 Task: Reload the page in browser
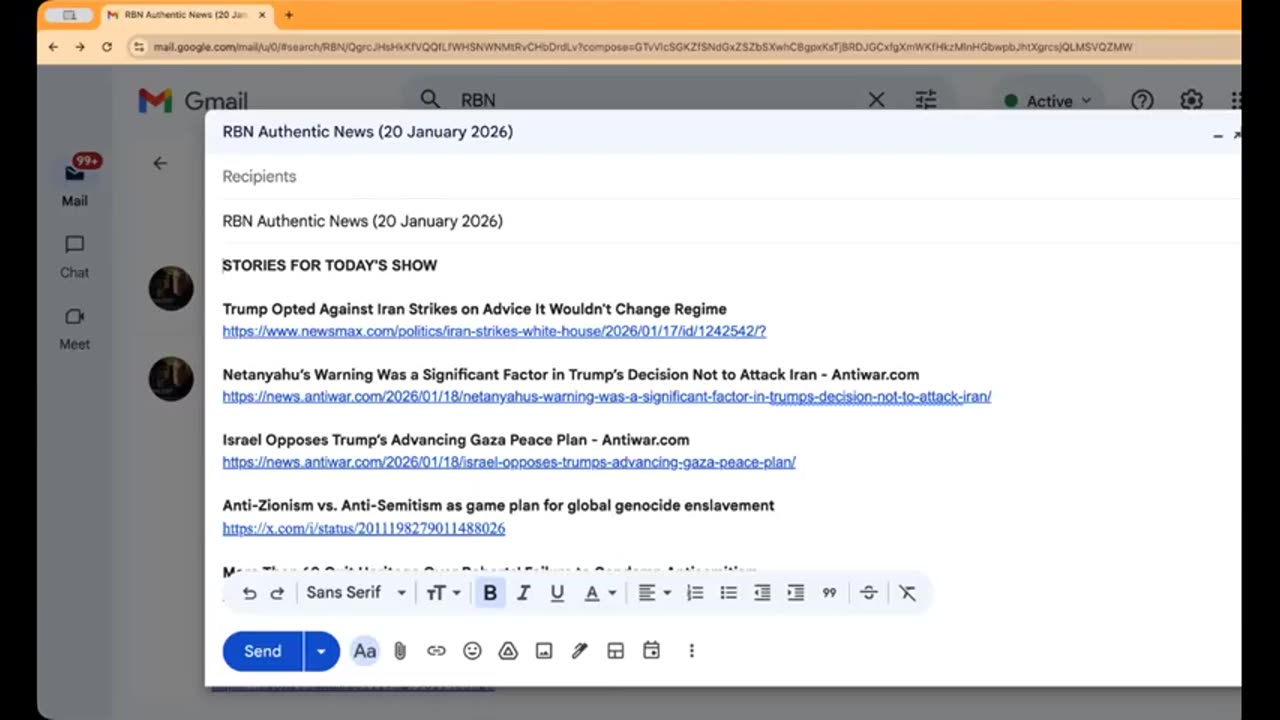point(107,47)
